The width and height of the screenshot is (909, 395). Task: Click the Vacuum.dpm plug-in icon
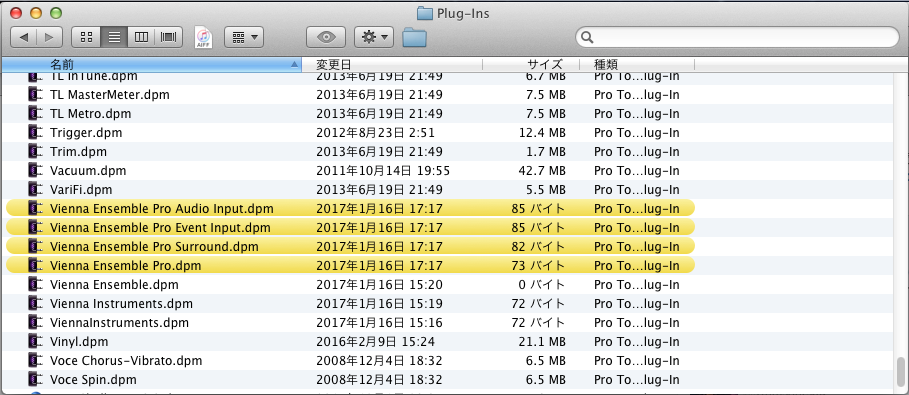tap(36, 171)
